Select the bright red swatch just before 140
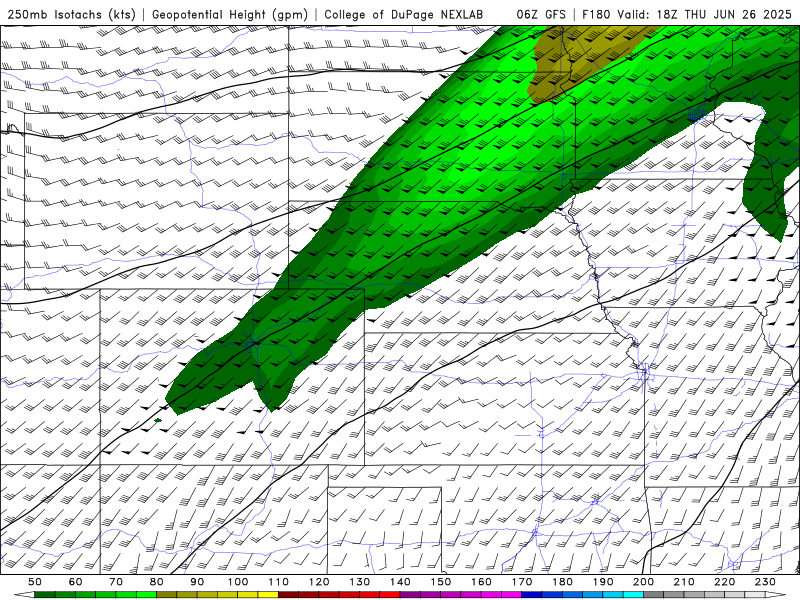Screen dimensions: 800x600 [x=390, y=594]
